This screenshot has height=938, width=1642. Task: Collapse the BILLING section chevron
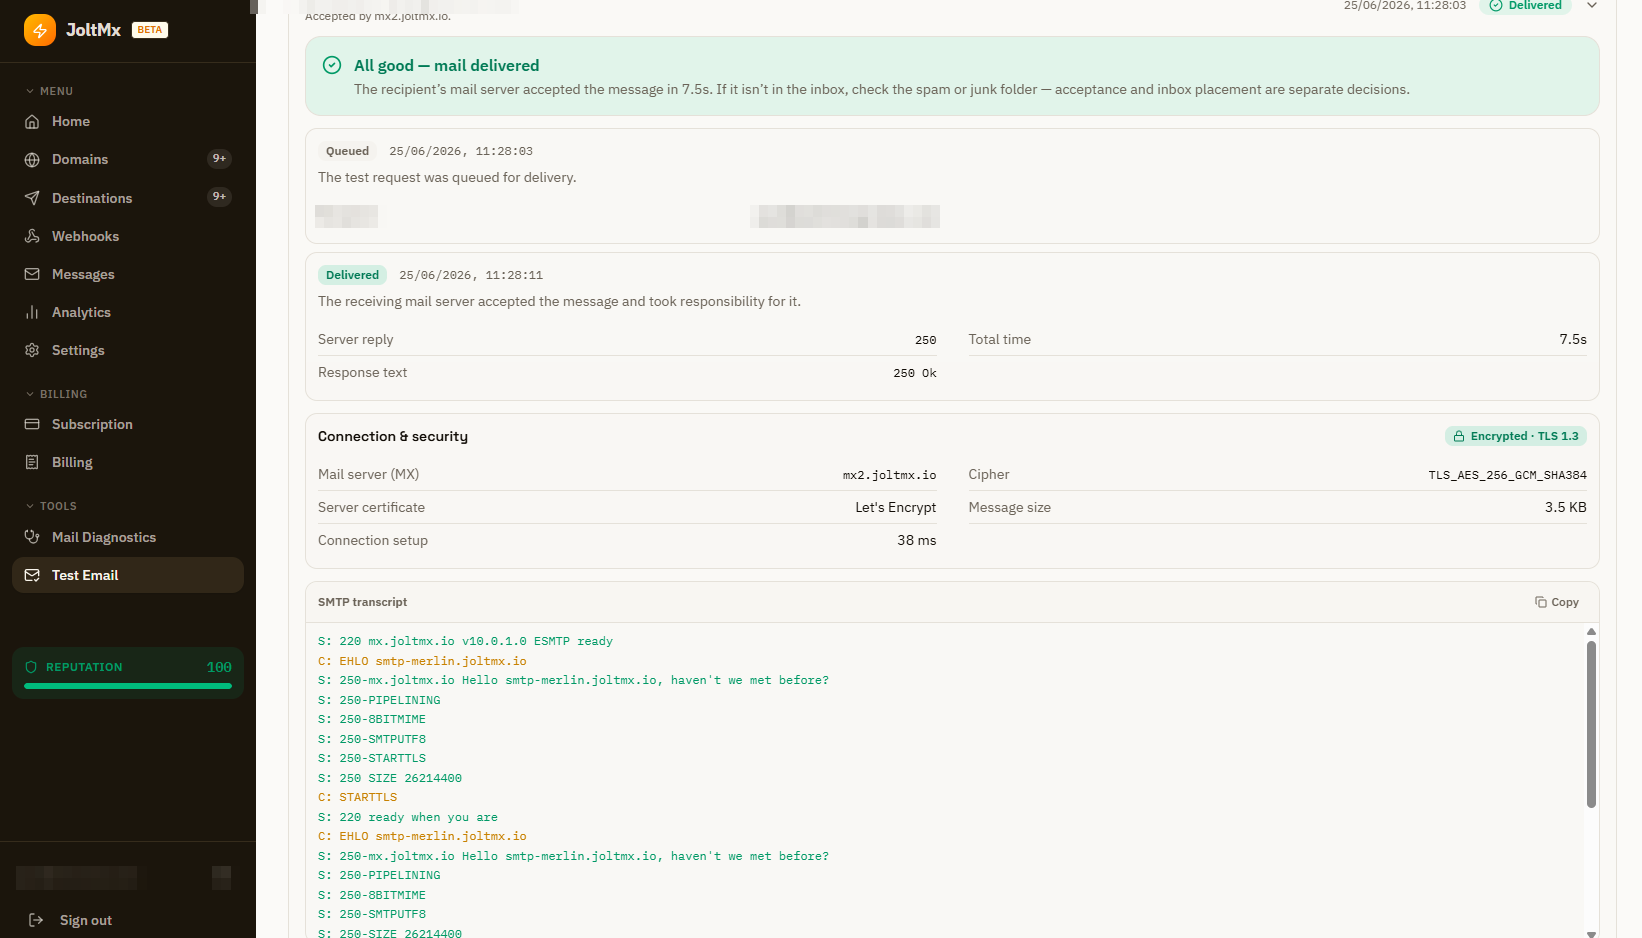point(30,394)
